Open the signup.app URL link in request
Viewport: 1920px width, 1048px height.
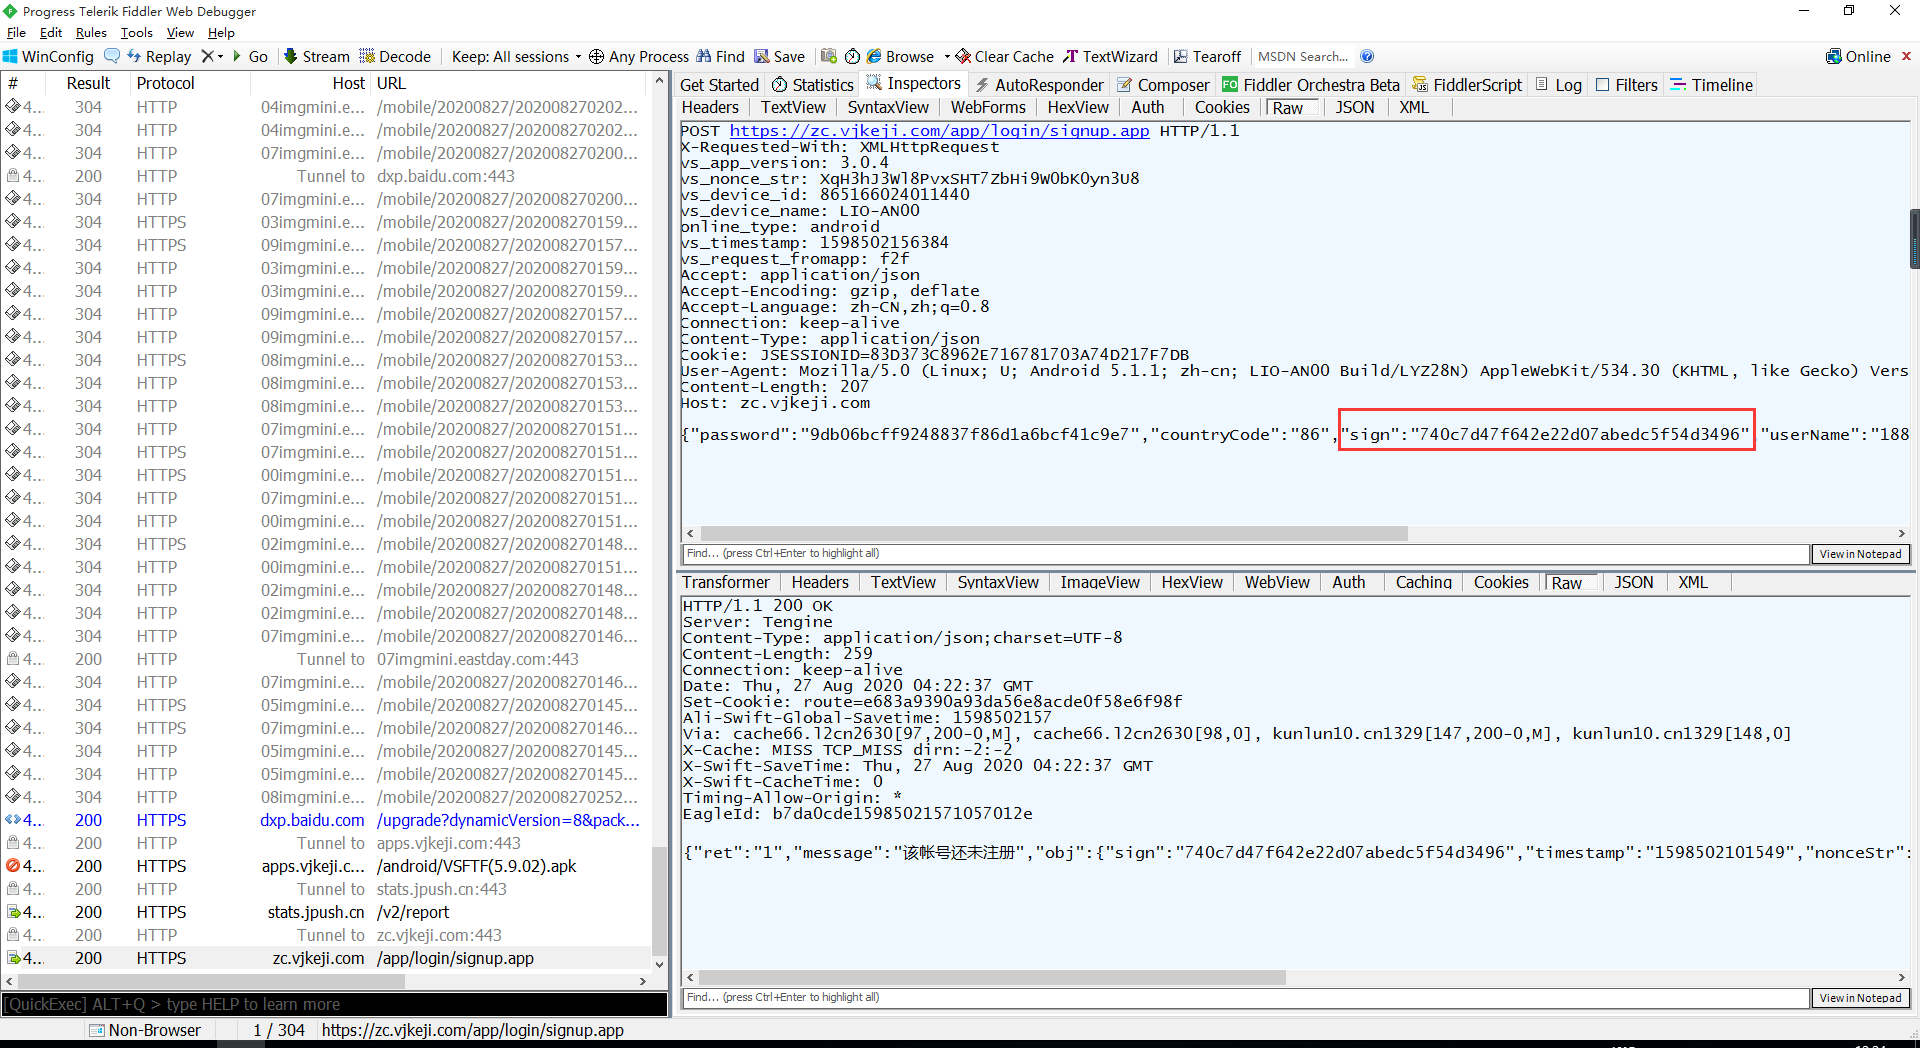939,131
